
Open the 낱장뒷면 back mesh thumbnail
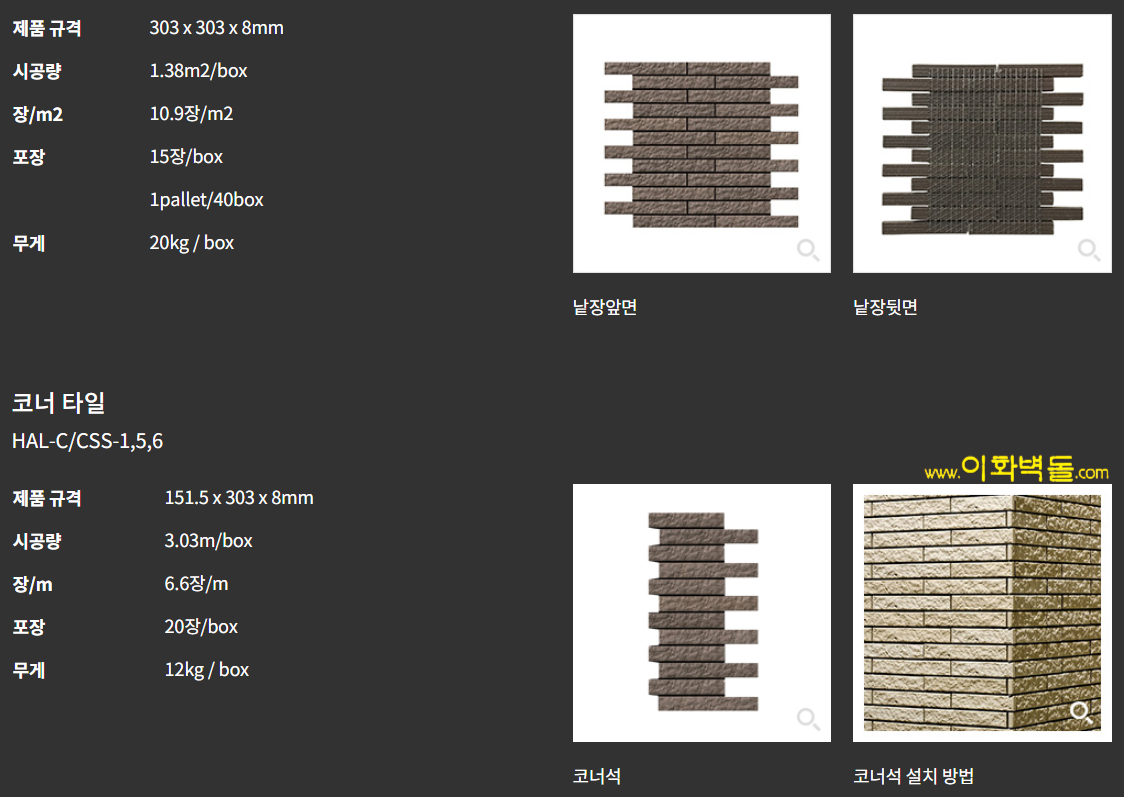pos(981,143)
